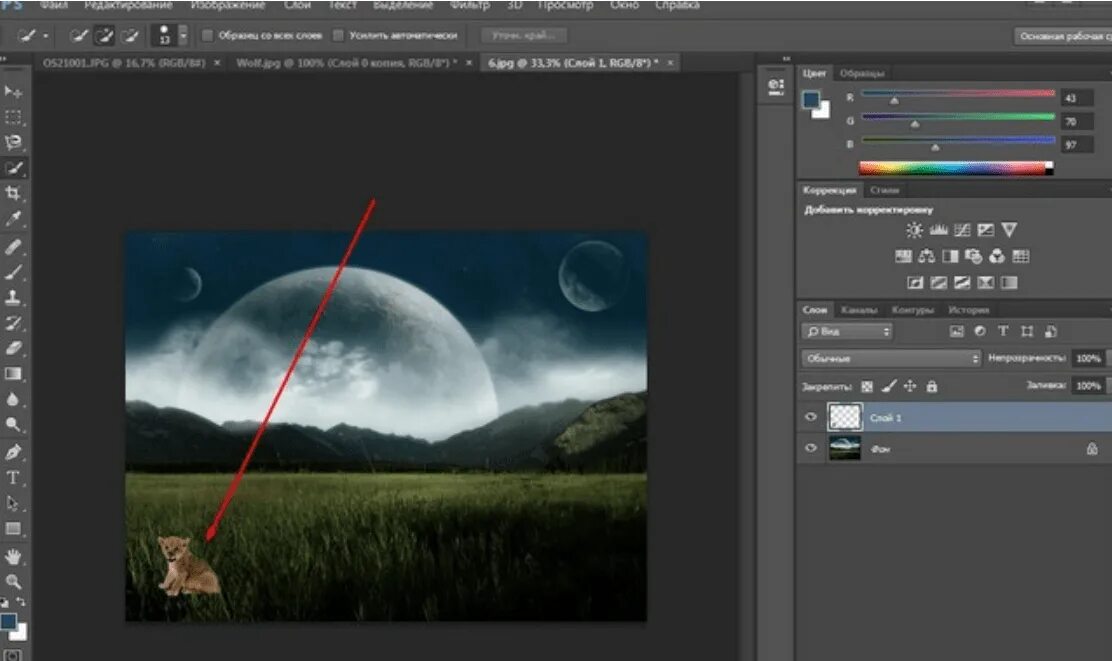1112x661 pixels.
Task: Add a Black & White adjustment
Action: point(950,256)
